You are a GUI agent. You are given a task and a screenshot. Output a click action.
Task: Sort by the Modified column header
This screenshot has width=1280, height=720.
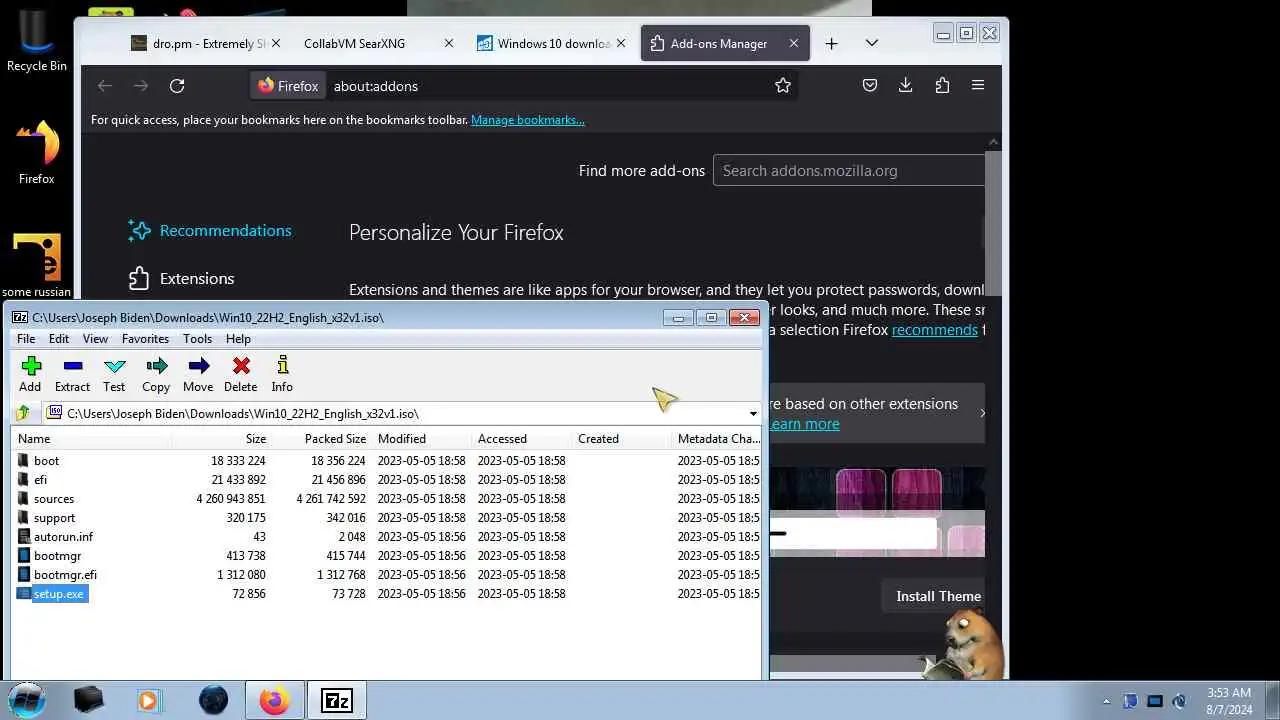coord(421,439)
